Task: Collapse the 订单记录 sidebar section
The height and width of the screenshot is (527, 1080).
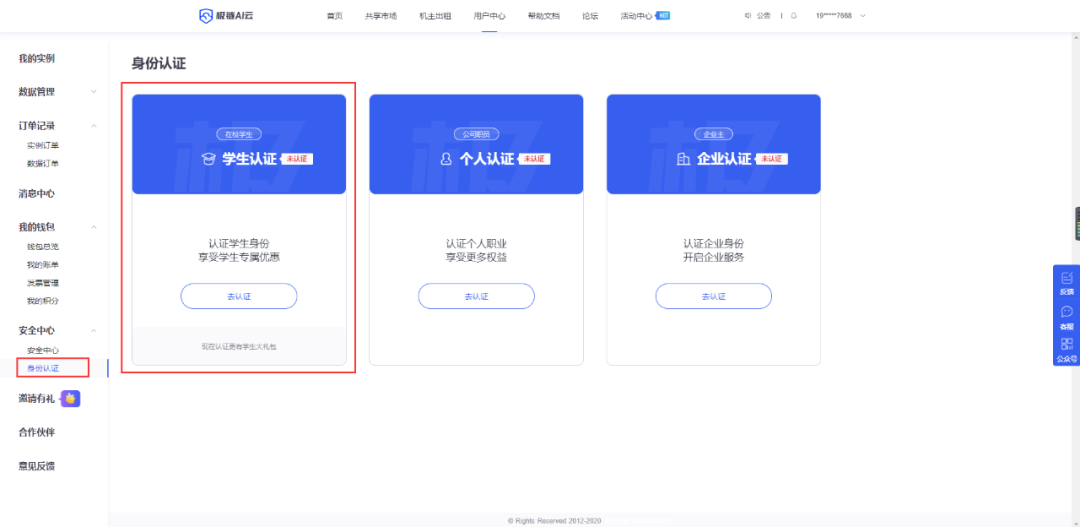Action: pos(94,125)
